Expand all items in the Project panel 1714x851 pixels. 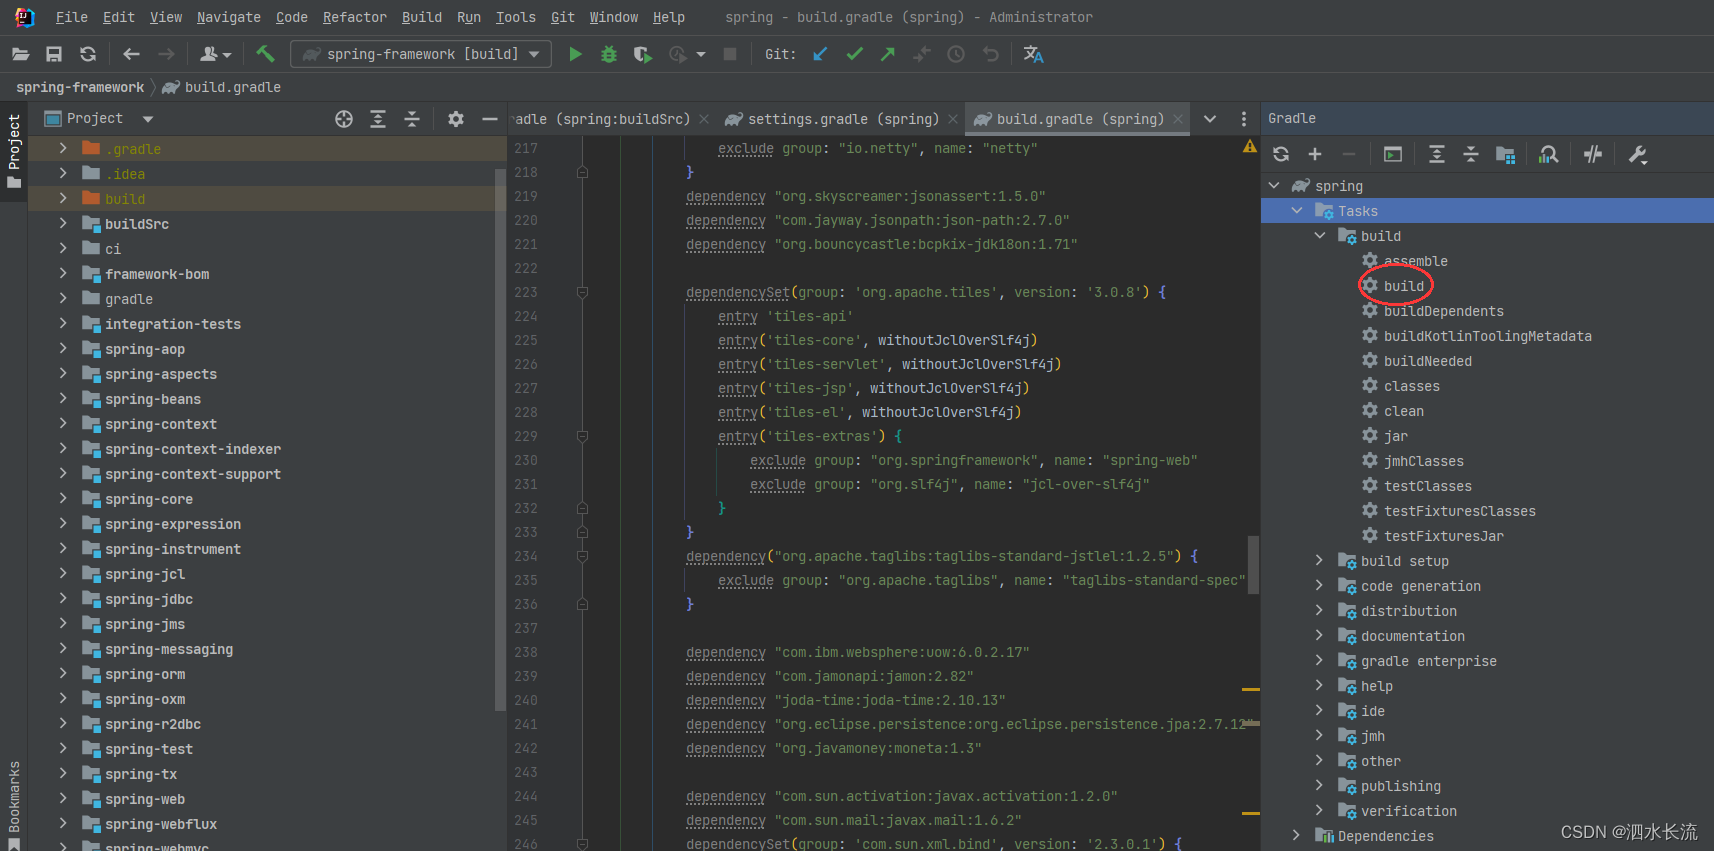pyautogui.click(x=378, y=119)
